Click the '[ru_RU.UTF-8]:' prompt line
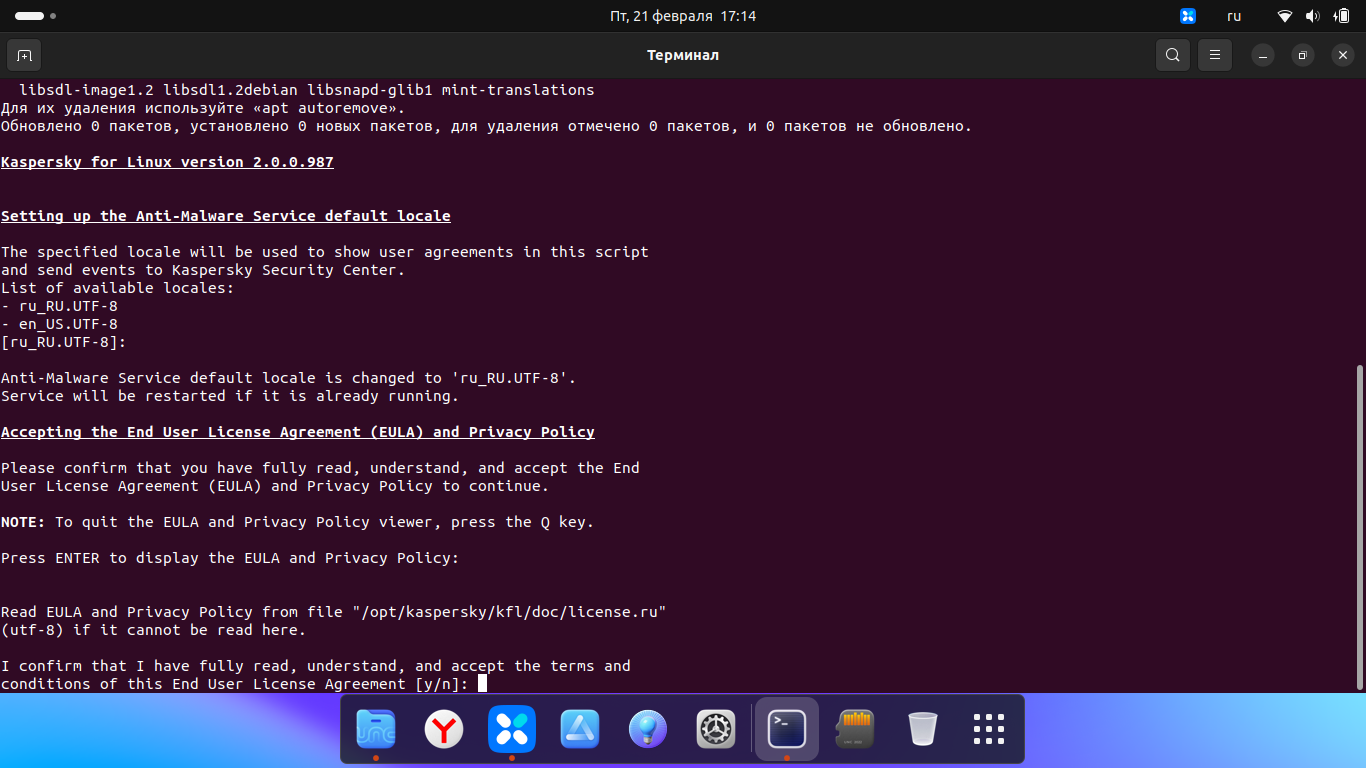The height and width of the screenshot is (768, 1366). [64, 342]
